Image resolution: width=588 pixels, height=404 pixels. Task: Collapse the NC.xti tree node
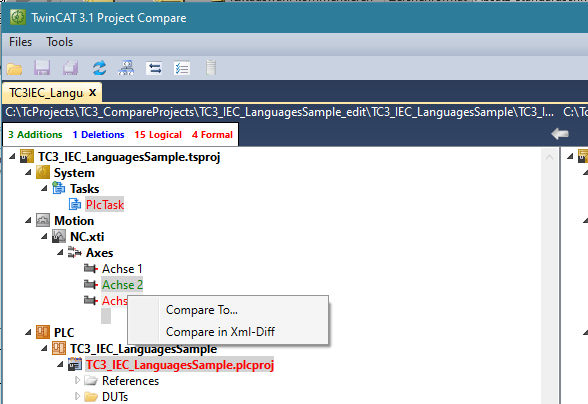pyautogui.click(x=44, y=236)
